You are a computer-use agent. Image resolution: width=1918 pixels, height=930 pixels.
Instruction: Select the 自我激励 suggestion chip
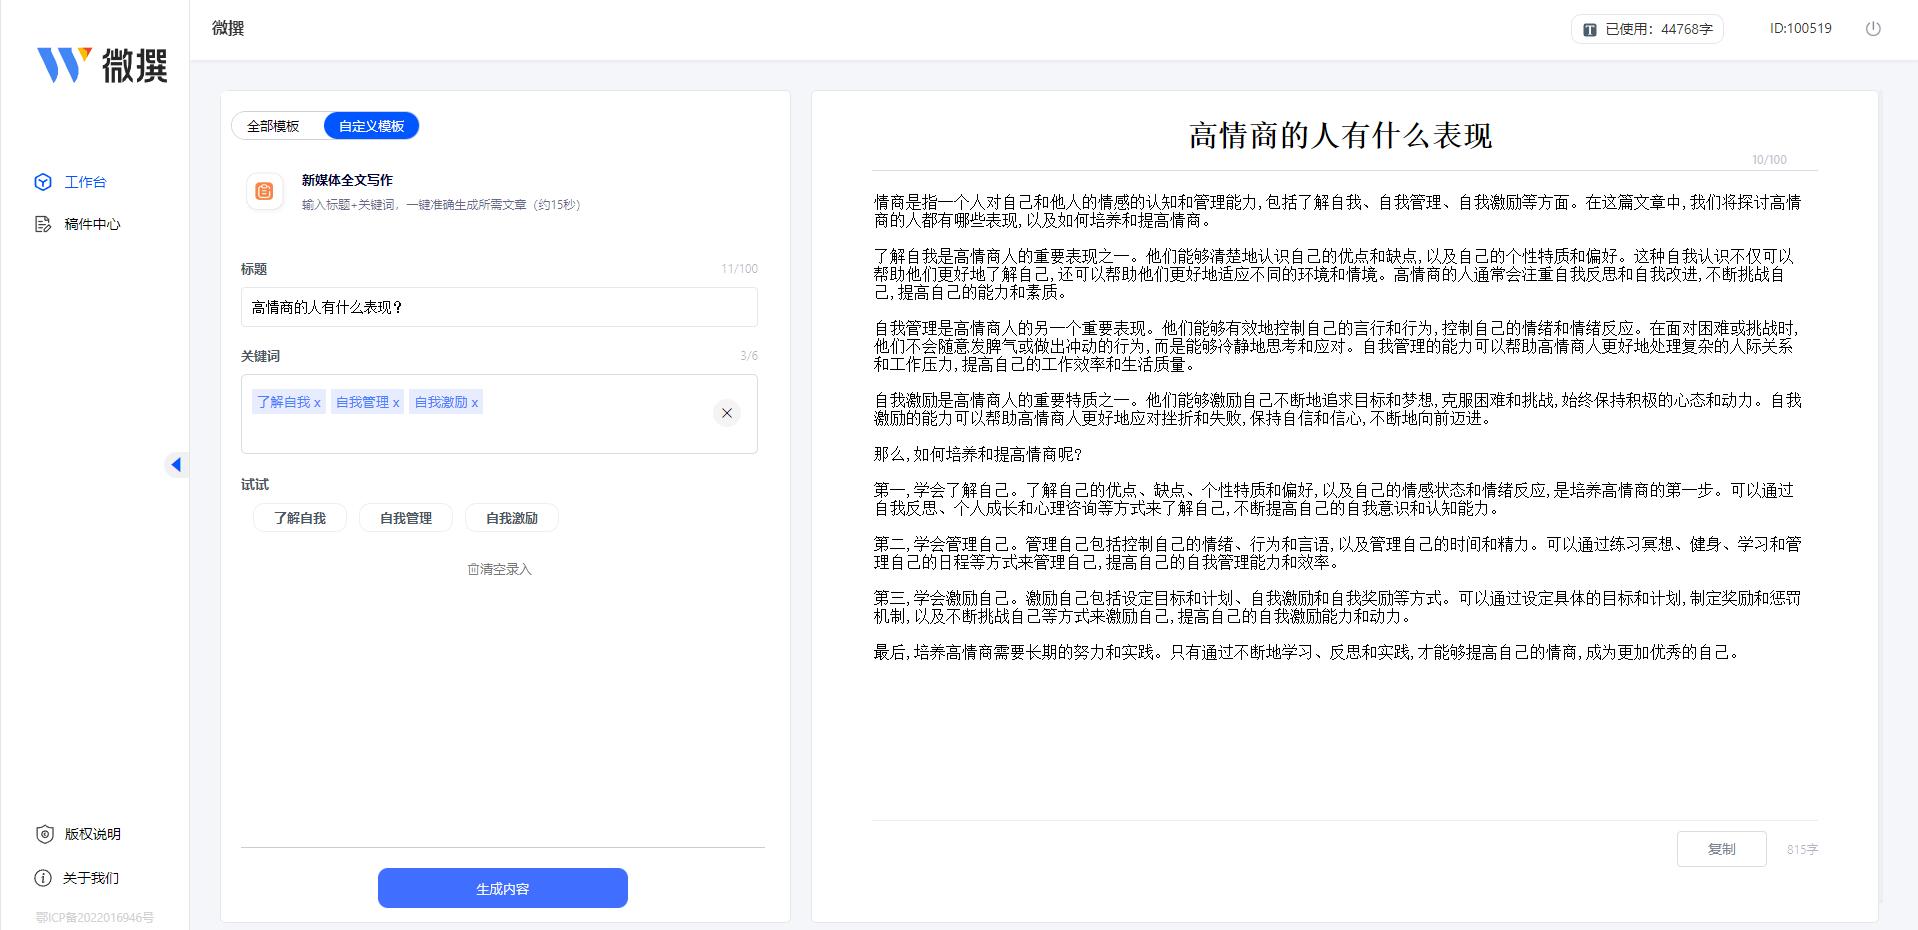512,517
